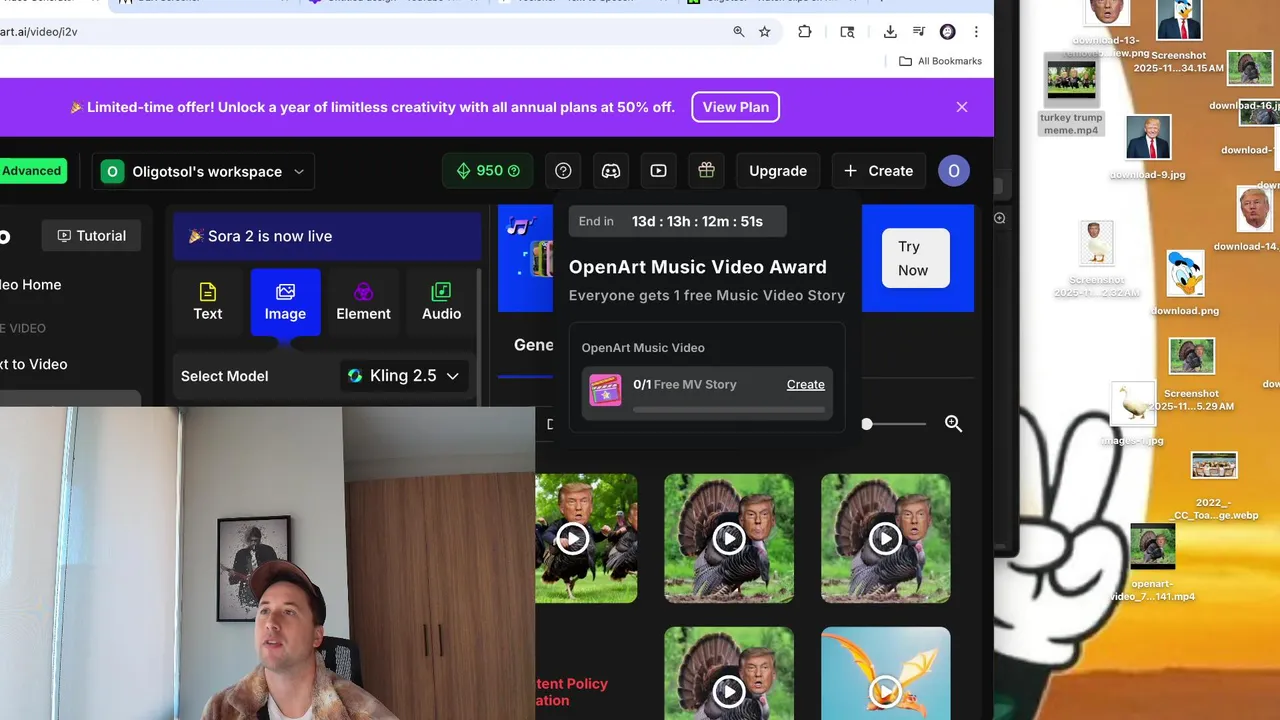Click the countdown timer 13d : 13h : 12m

[697, 221]
